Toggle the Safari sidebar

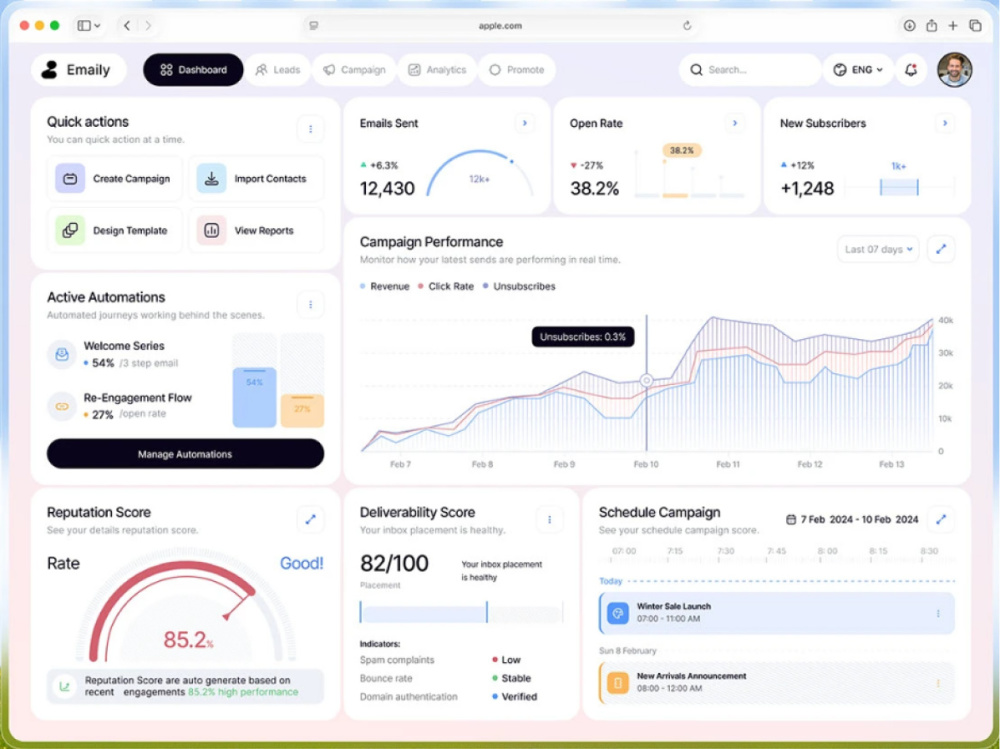(x=84, y=26)
